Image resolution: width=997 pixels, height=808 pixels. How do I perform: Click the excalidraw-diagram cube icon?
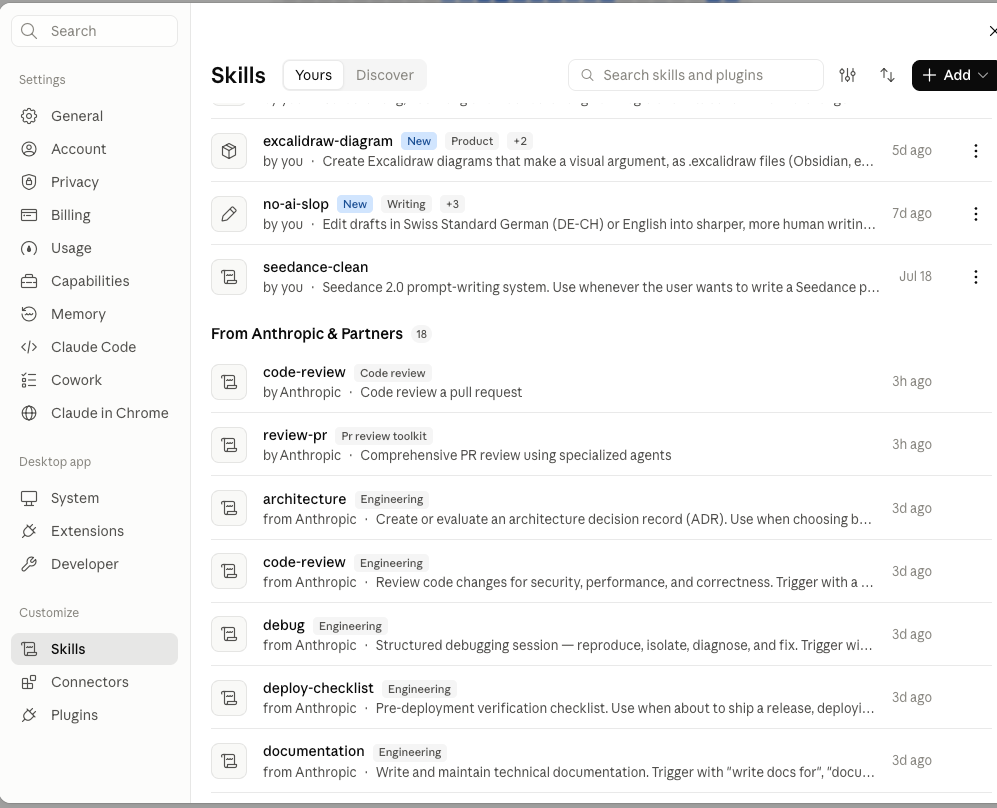click(229, 151)
